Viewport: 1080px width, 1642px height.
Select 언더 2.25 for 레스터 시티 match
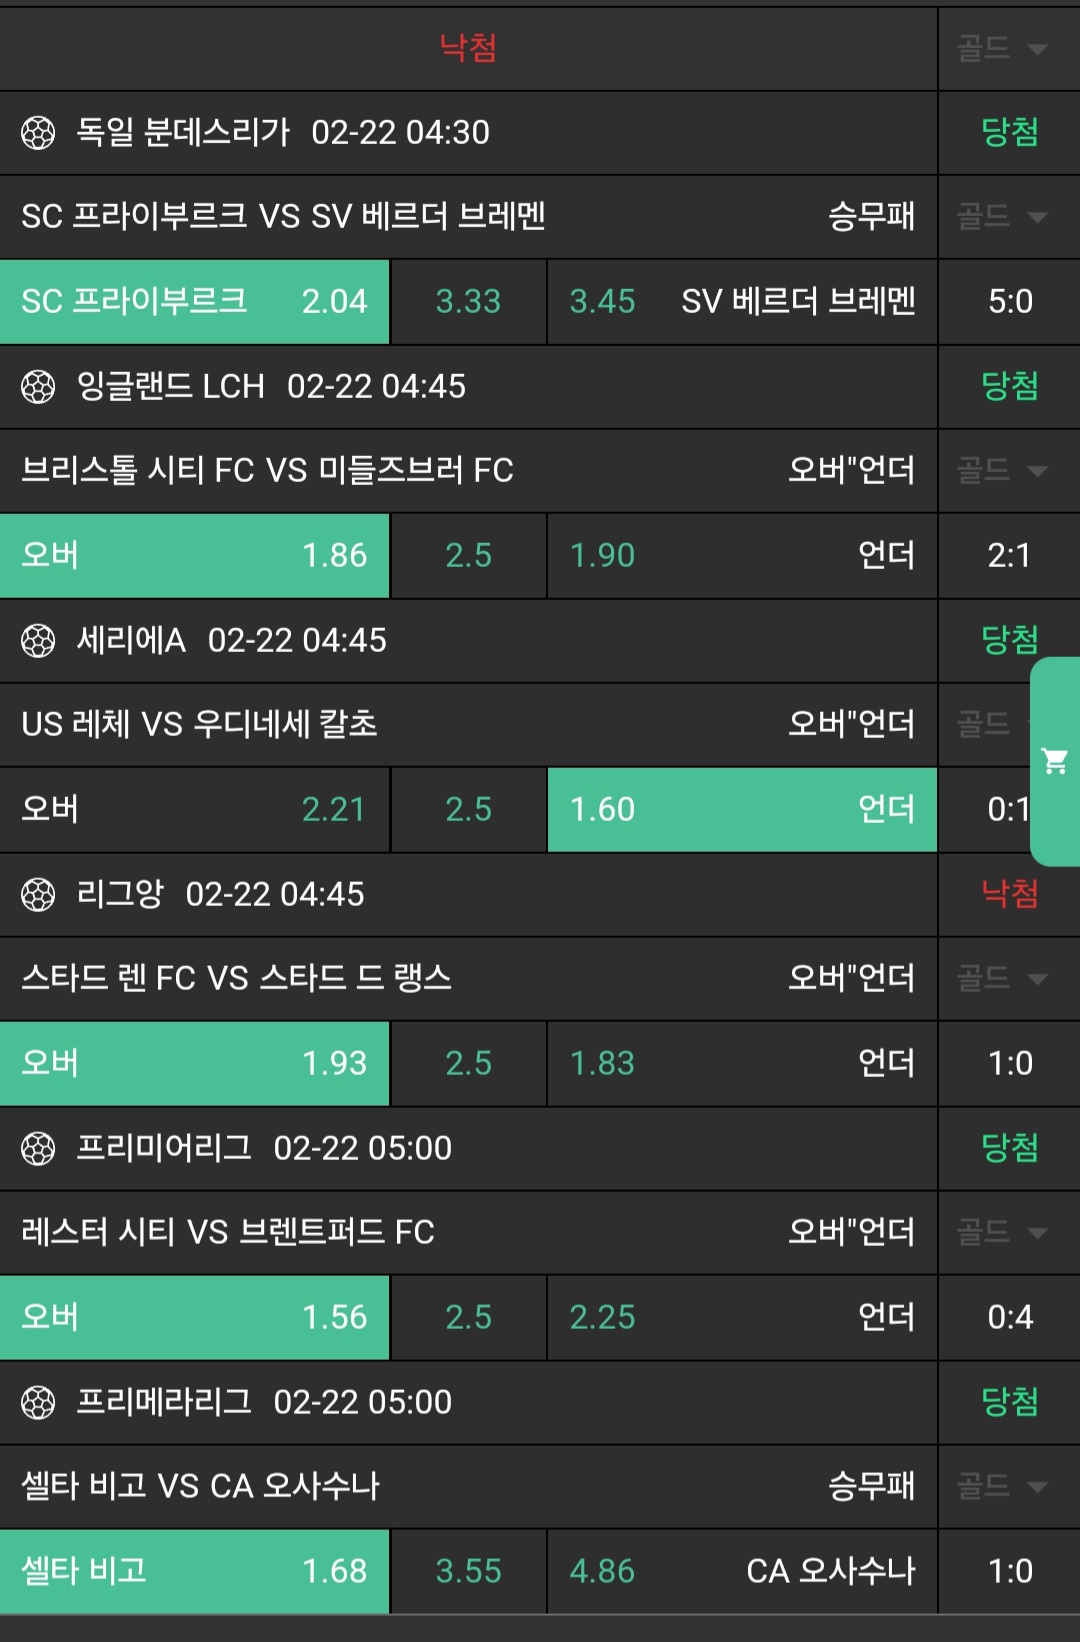pyautogui.click(x=742, y=1318)
